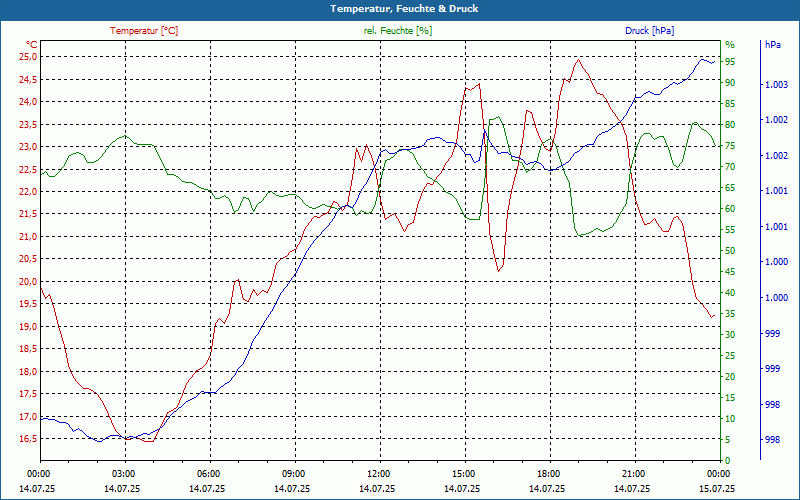Select the red Temperatur [°C] legend label
This screenshot has height=500, width=800.
point(144,31)
